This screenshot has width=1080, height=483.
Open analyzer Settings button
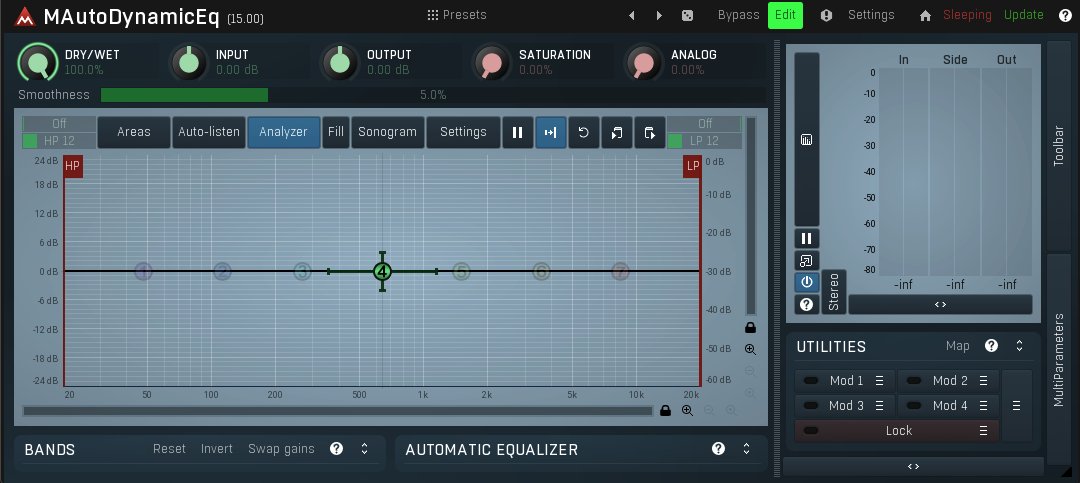[x=463, y=132]
